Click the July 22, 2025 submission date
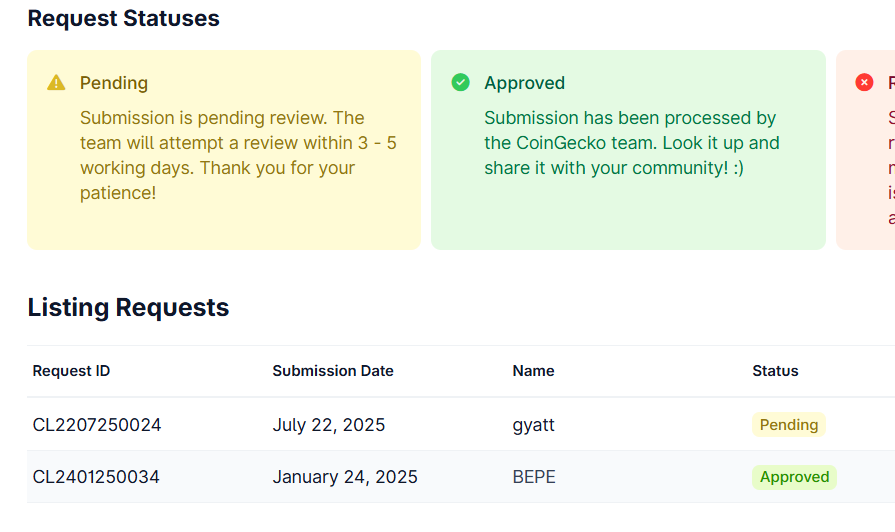This screenshot has width=895, height=532. click(x=329, y=425)
